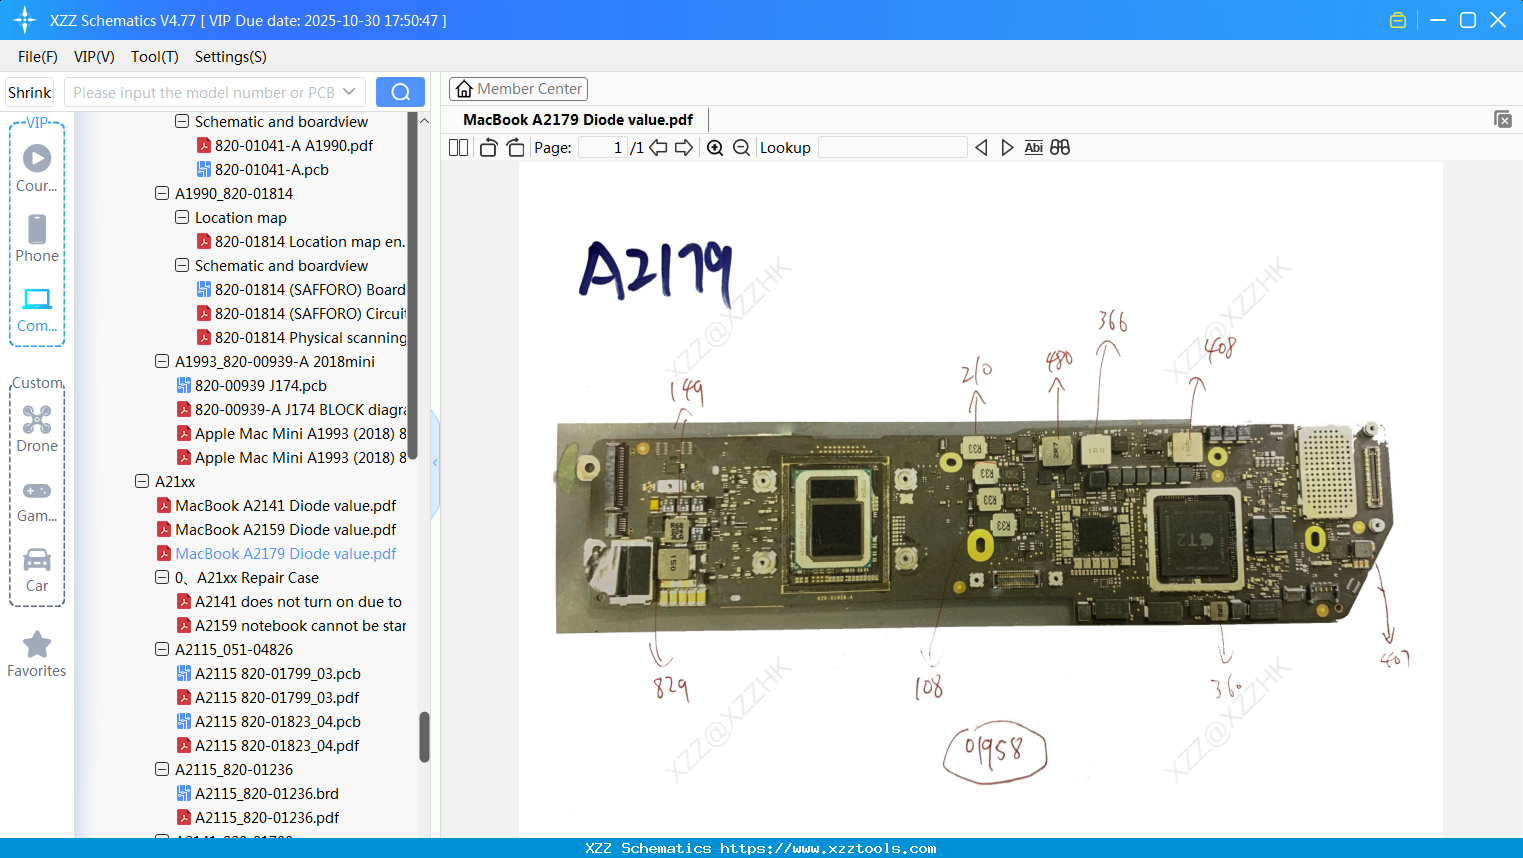
Task: Open the Member Center
Action: coord(518,89)
